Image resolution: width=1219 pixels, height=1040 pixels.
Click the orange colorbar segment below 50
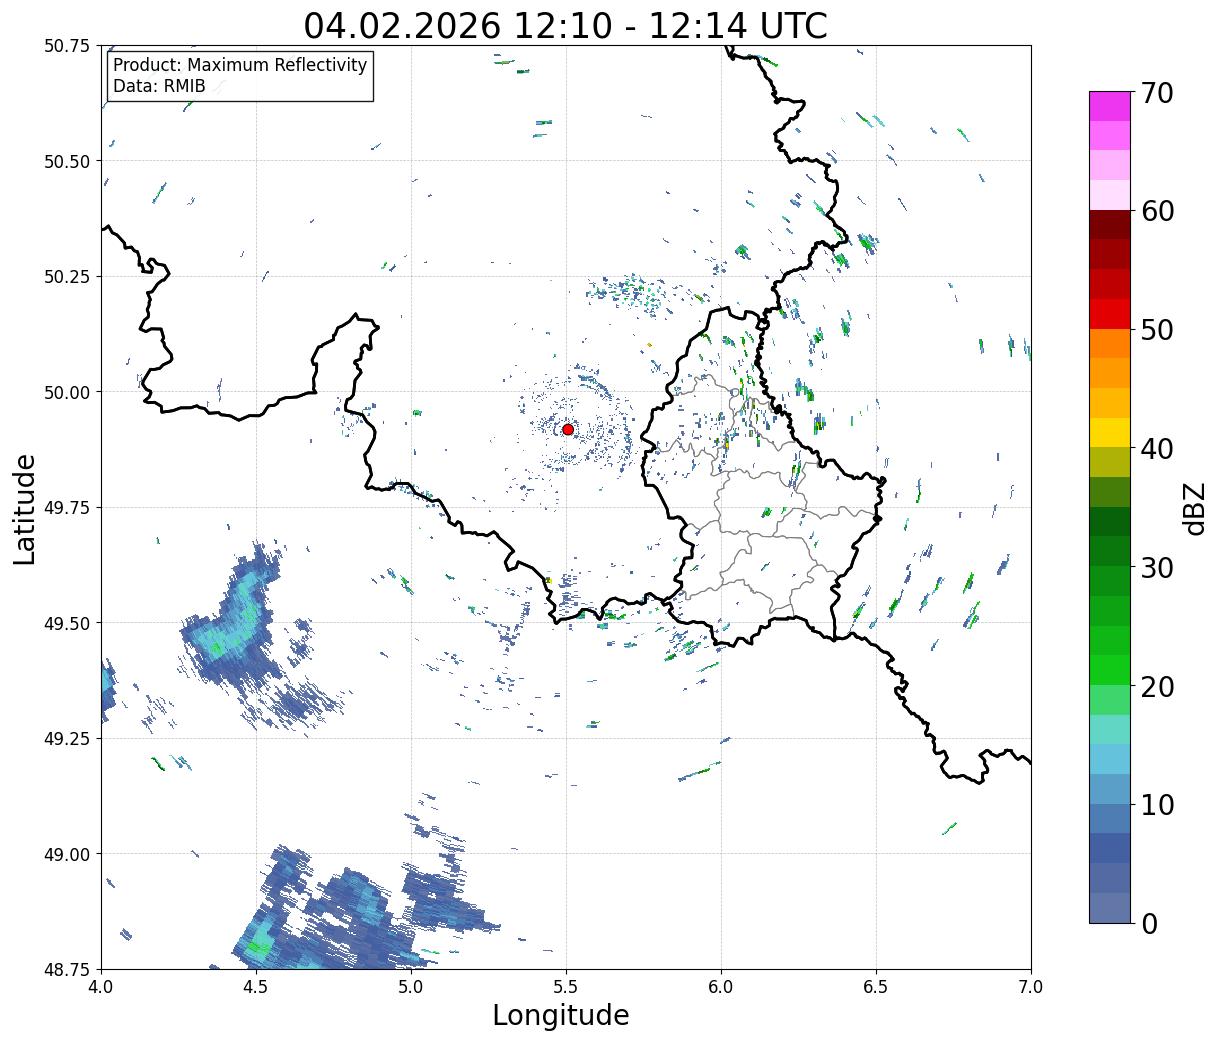[x=1110, y=343]
